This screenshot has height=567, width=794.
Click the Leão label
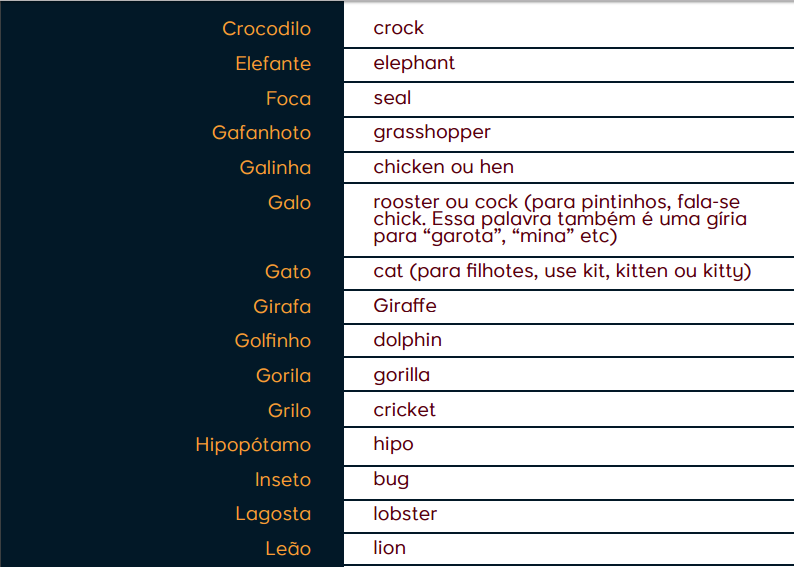(289, 549)
